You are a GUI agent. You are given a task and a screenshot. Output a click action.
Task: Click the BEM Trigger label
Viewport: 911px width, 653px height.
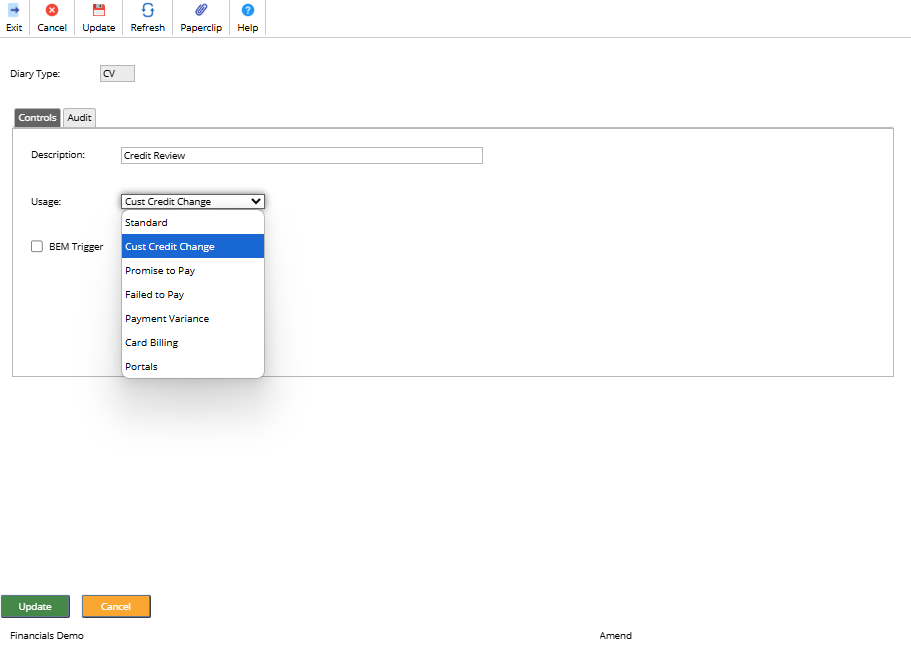point(76,247)
